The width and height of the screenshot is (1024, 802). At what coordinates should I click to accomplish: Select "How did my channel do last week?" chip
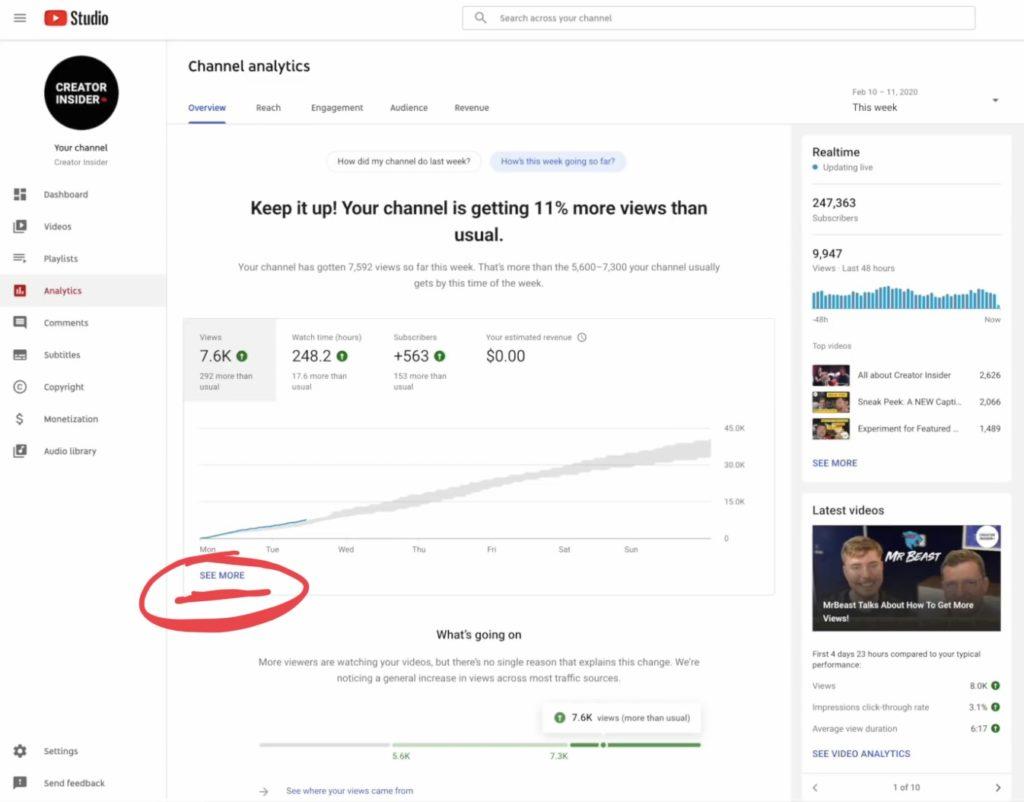coord(404,161)
